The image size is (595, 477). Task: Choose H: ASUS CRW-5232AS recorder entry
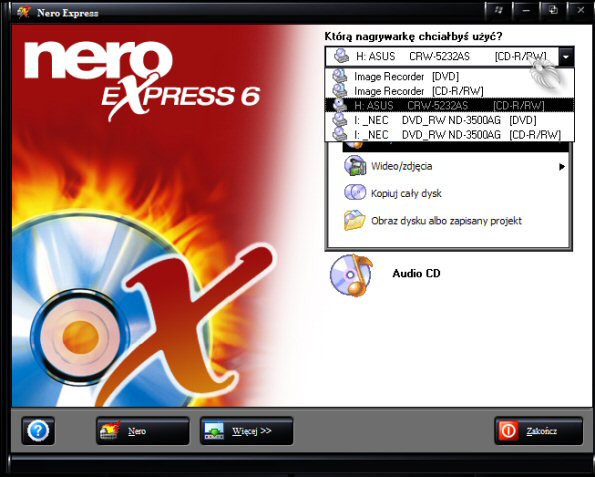[450, 105]
